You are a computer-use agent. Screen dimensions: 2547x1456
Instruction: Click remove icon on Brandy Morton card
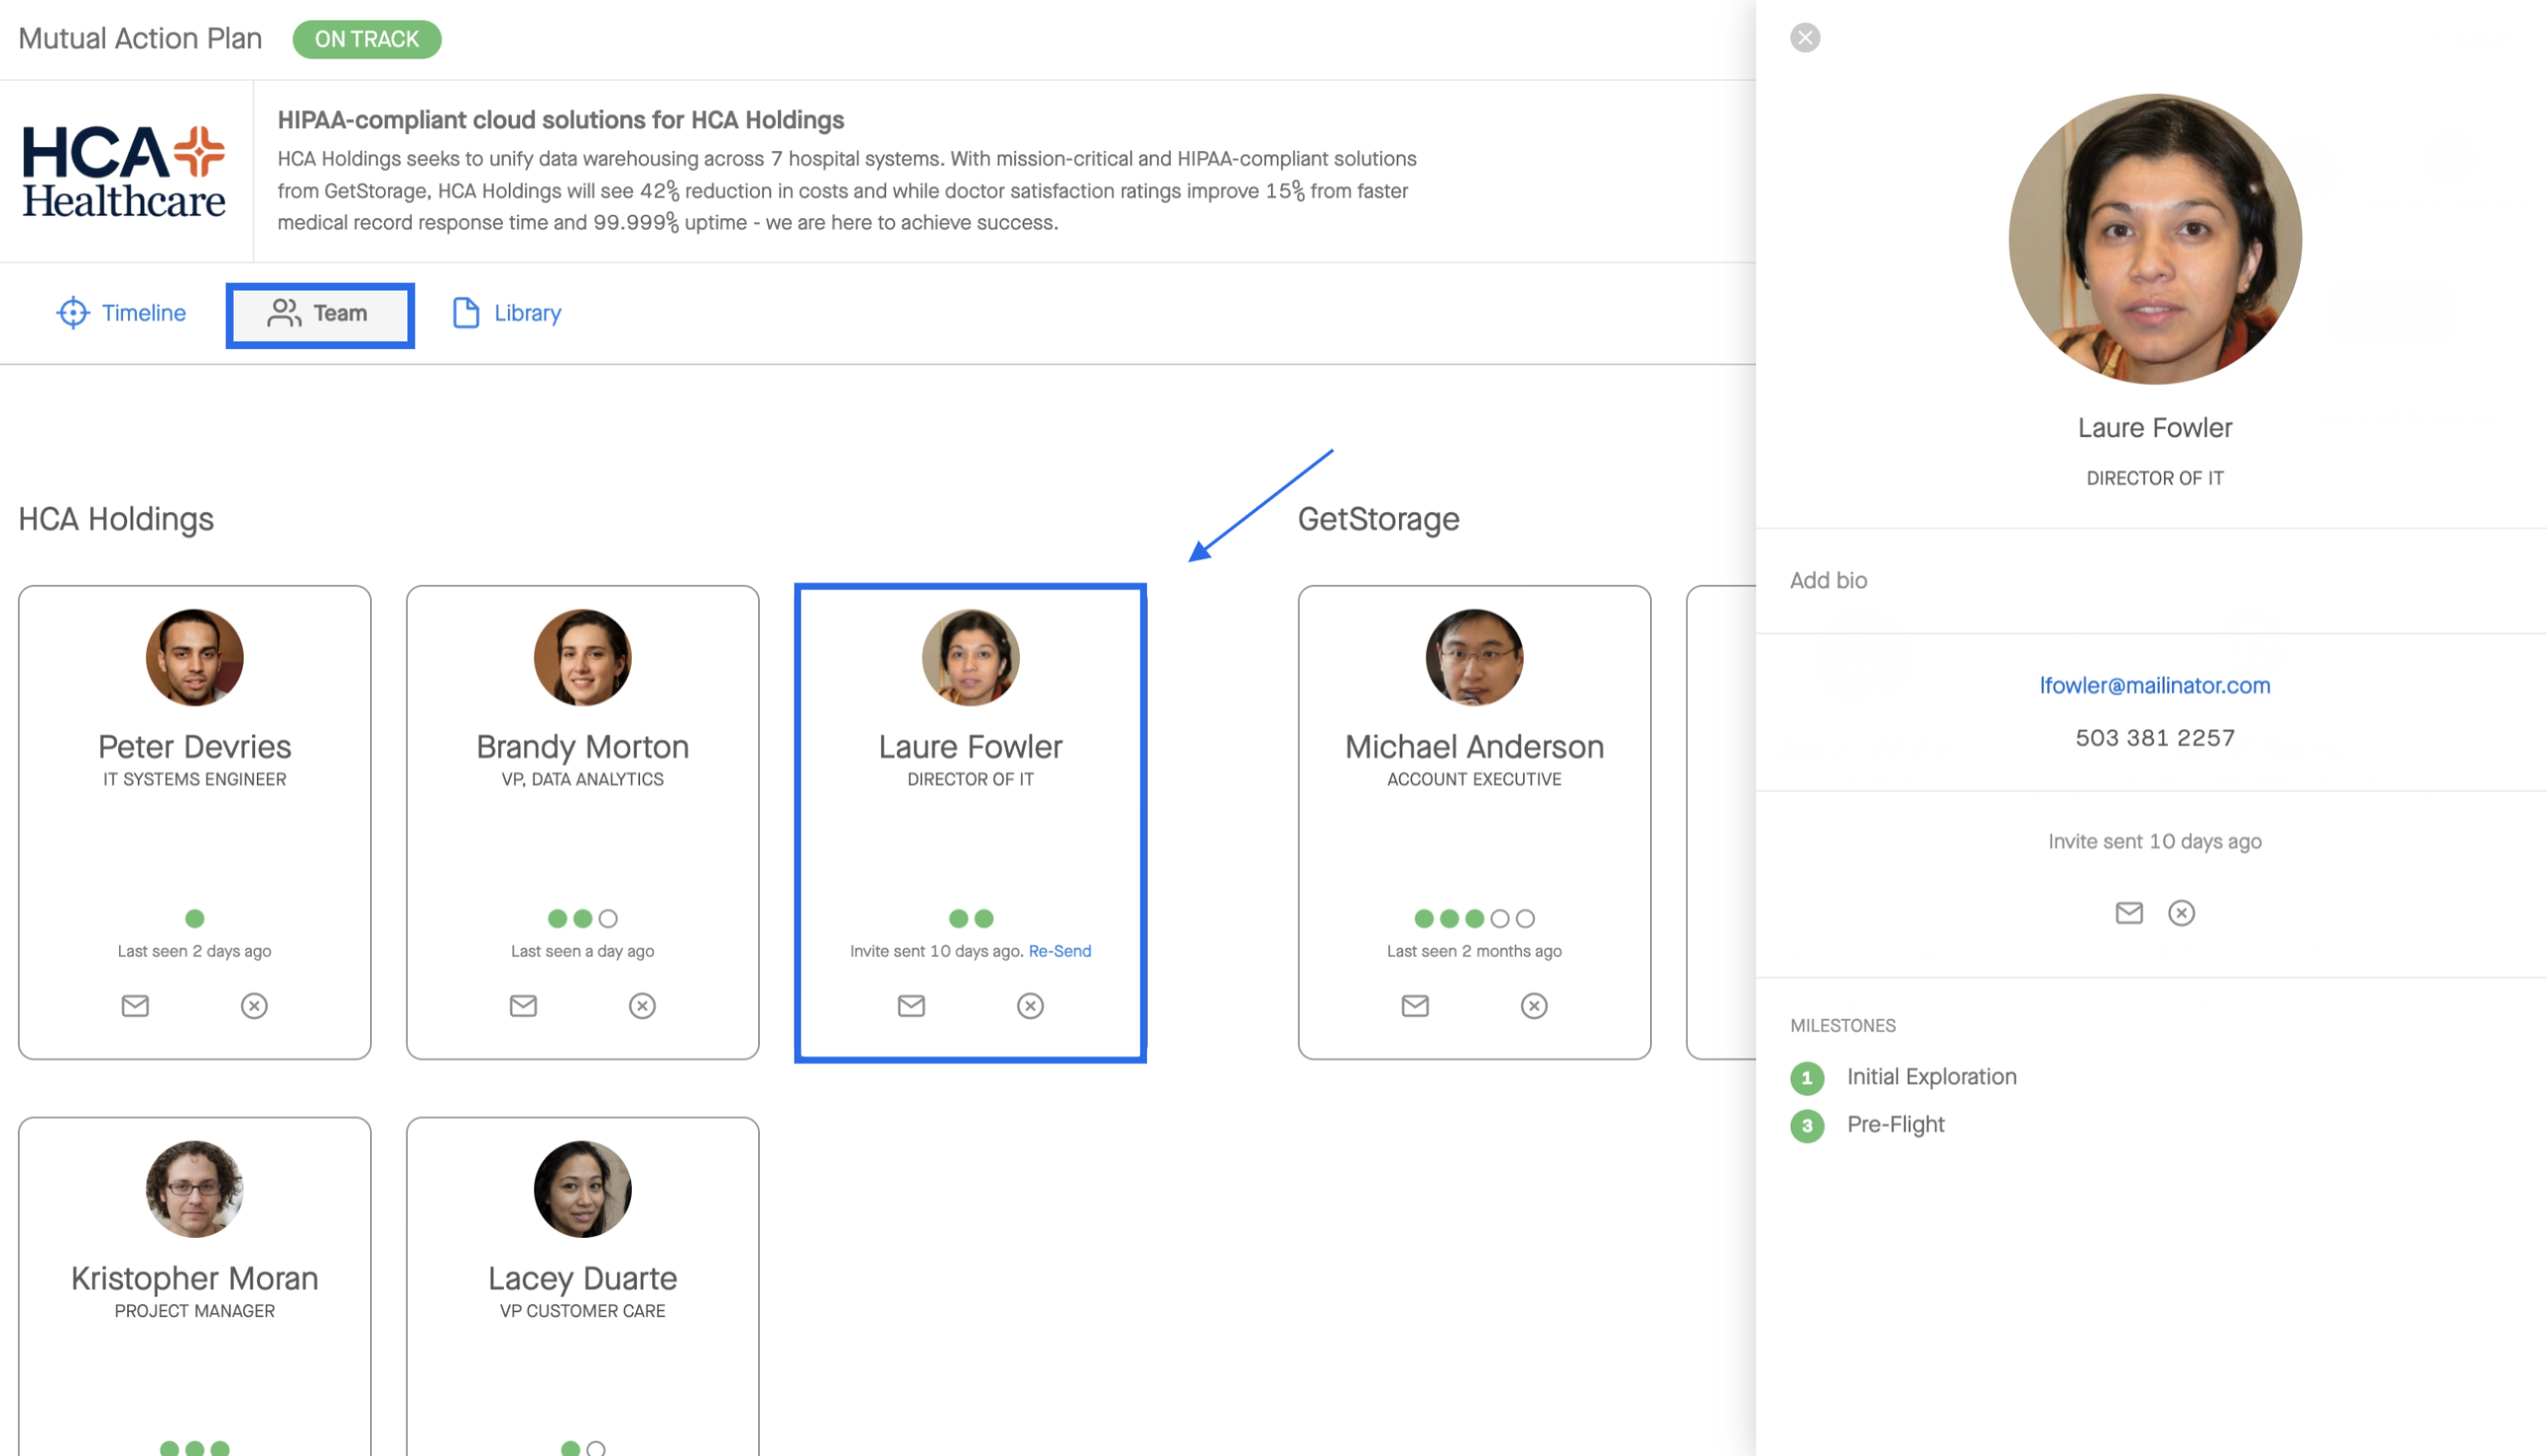[x=642, y=1005]
